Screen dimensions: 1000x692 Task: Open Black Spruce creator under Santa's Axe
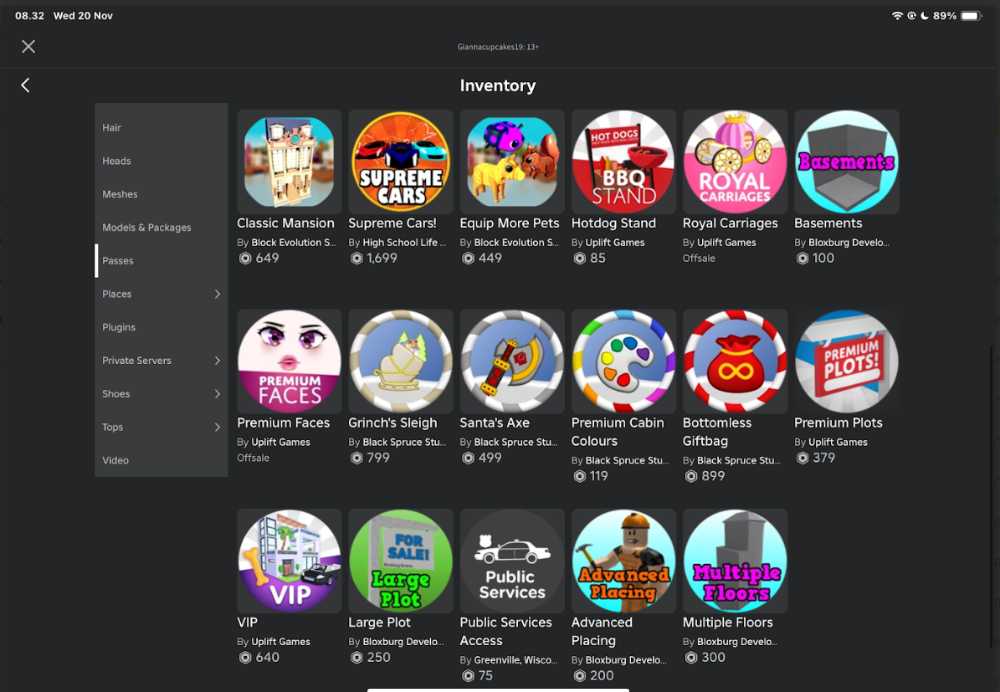pos(516,442)
